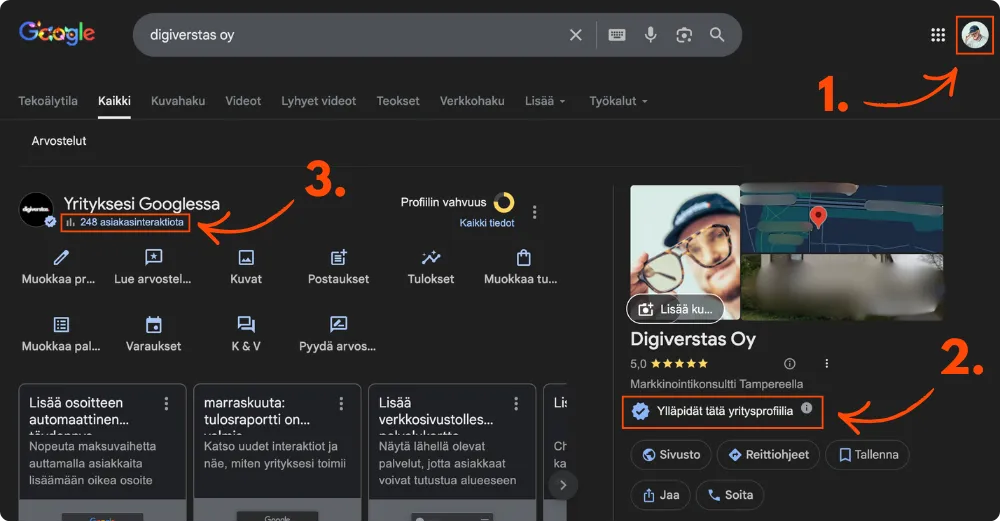Screen dimensions: 1000x522
Task: Open the Lisää verkkosivustolles card
Action: [x=452, y=452]
